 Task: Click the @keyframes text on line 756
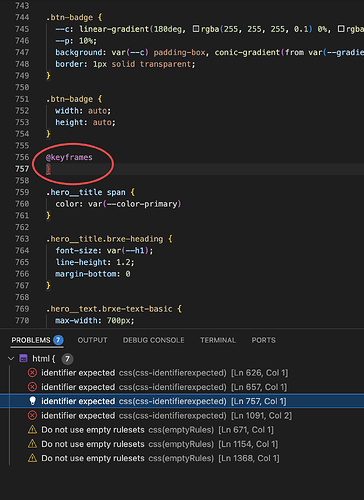coord(69,157)
